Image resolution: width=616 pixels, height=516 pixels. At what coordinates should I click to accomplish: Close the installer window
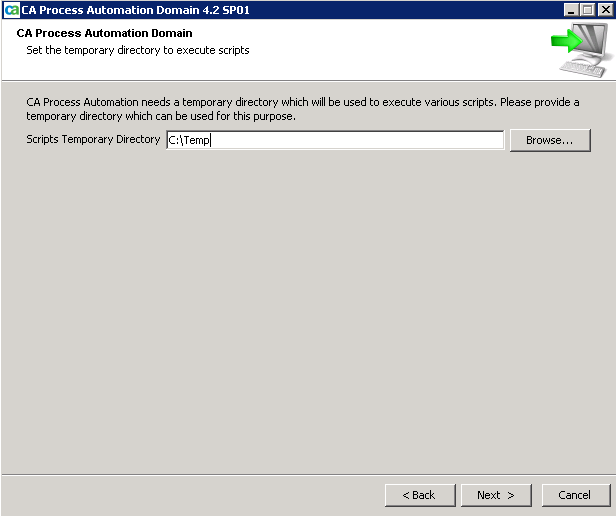point(605,10)
